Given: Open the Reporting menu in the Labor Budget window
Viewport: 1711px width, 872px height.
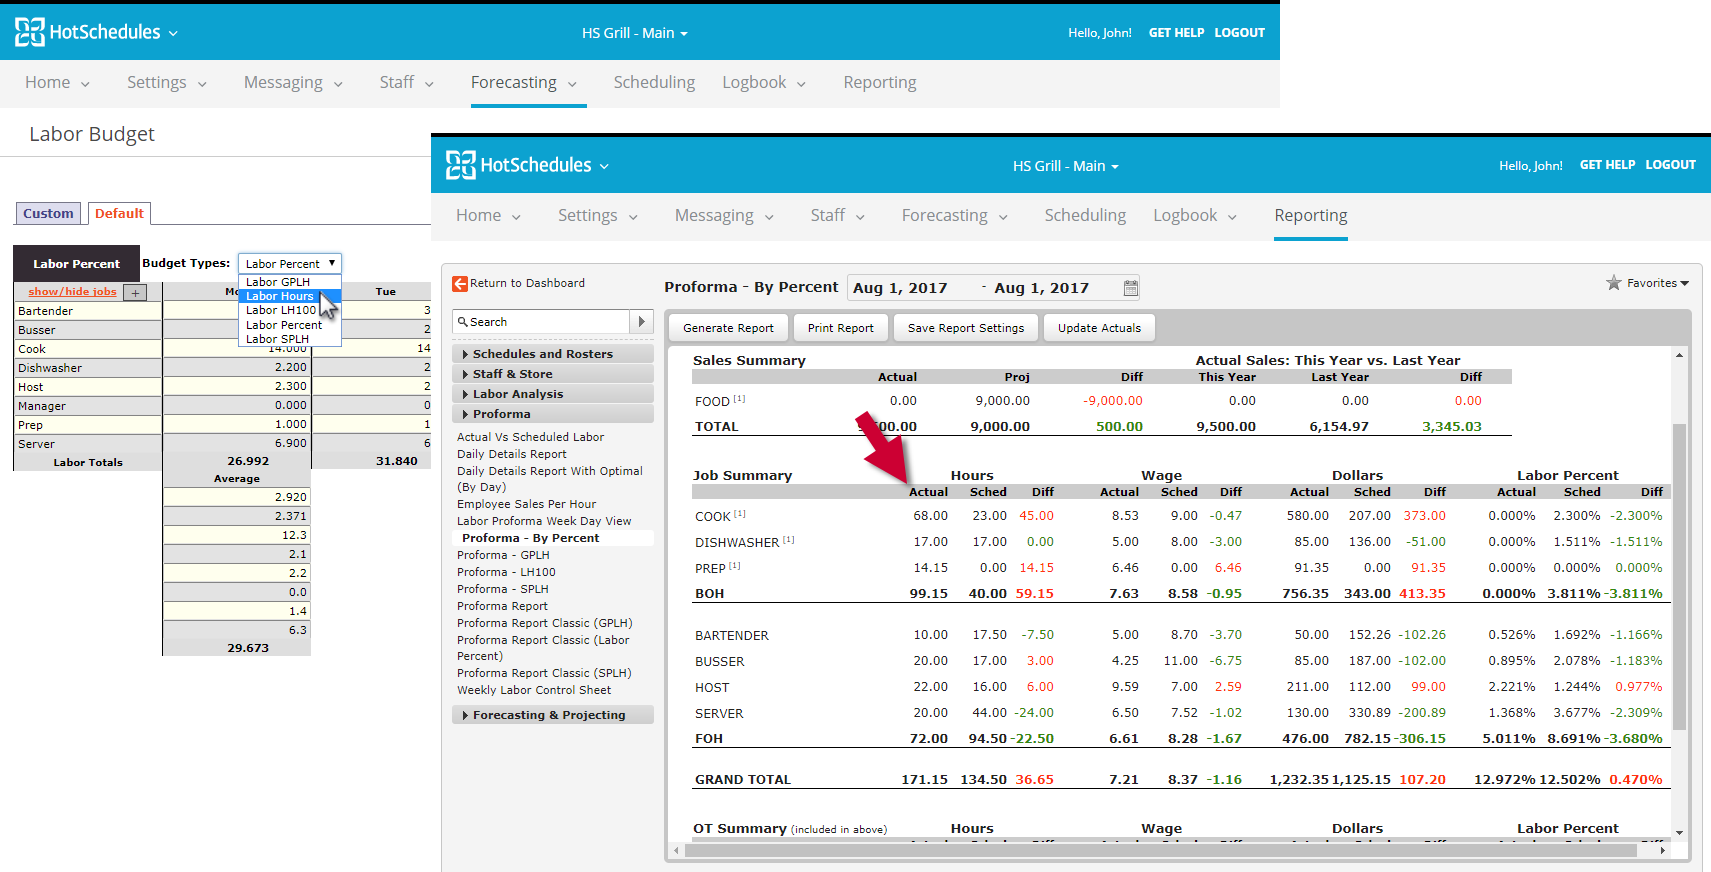Looking at the screenshot, I should pyautogui.click(x=880, y=82).
